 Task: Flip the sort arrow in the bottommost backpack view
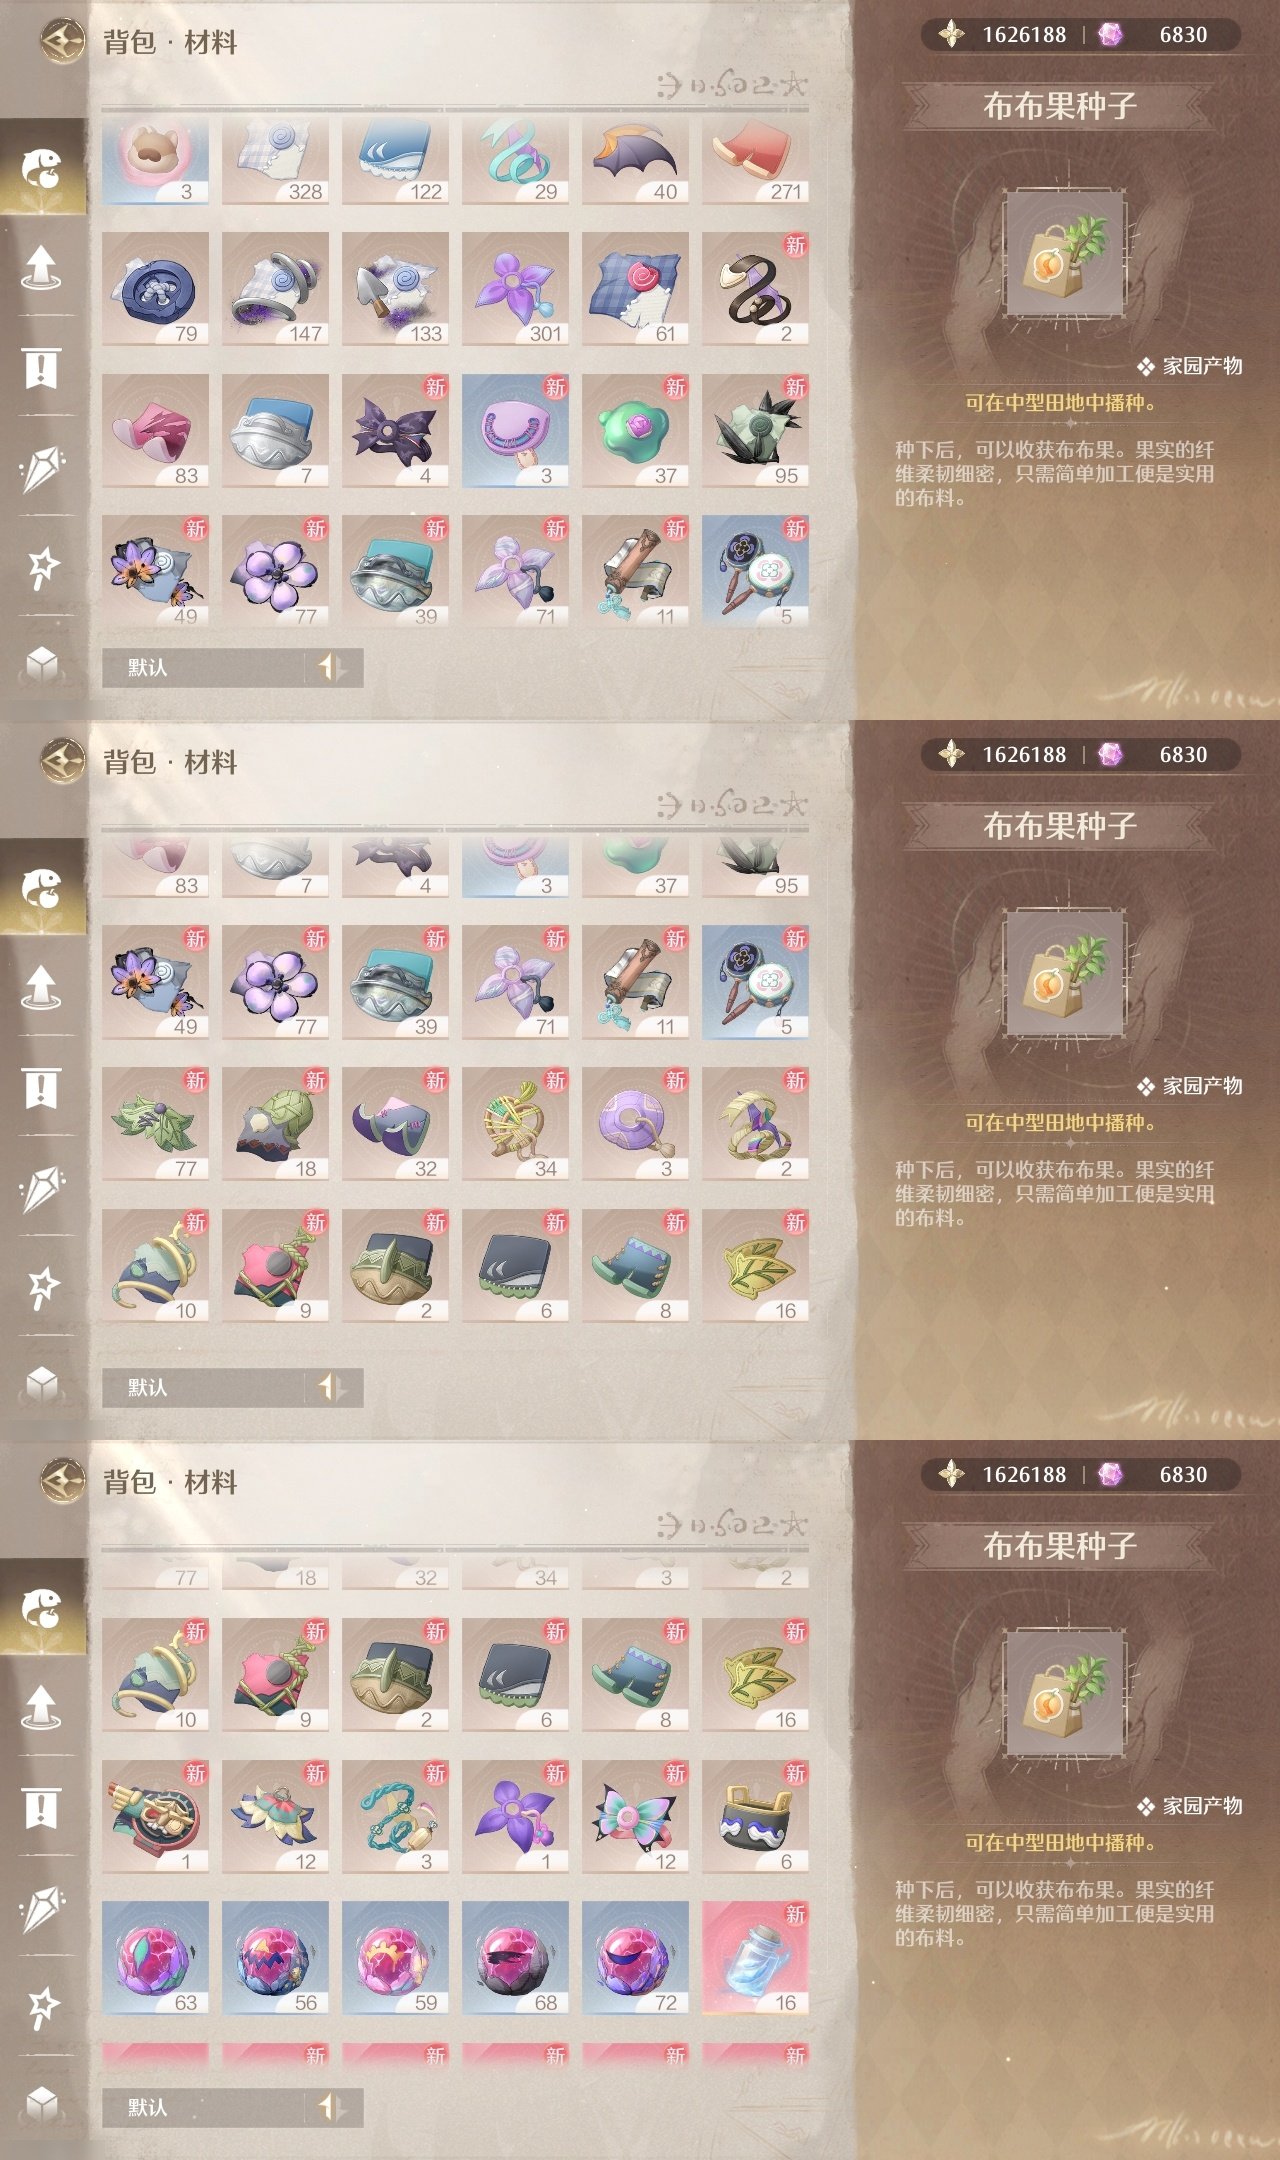tap(333, 2107)
